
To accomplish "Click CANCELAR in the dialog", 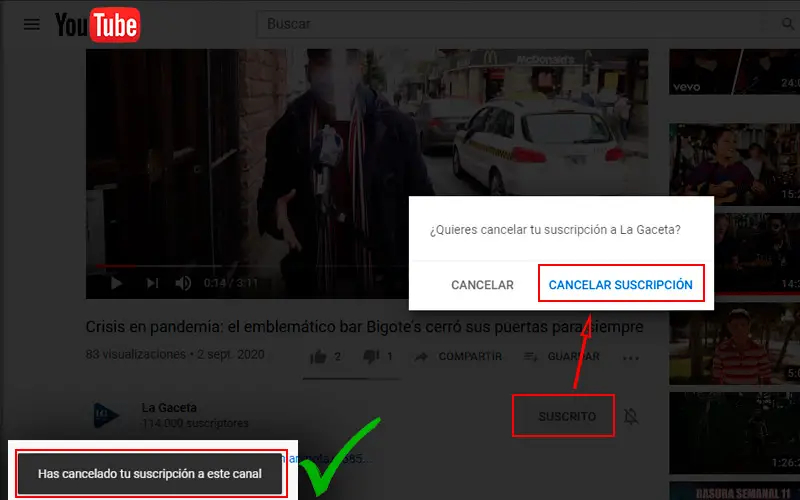I will pos(482,285).
